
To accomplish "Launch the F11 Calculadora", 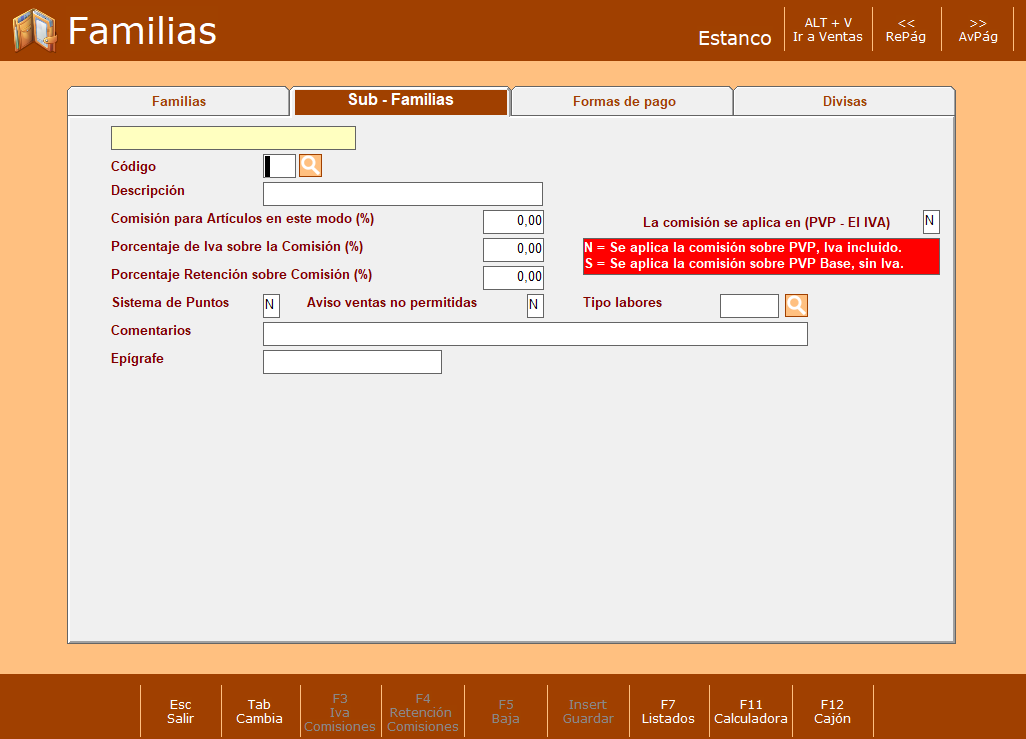I will tap(751, 712).
